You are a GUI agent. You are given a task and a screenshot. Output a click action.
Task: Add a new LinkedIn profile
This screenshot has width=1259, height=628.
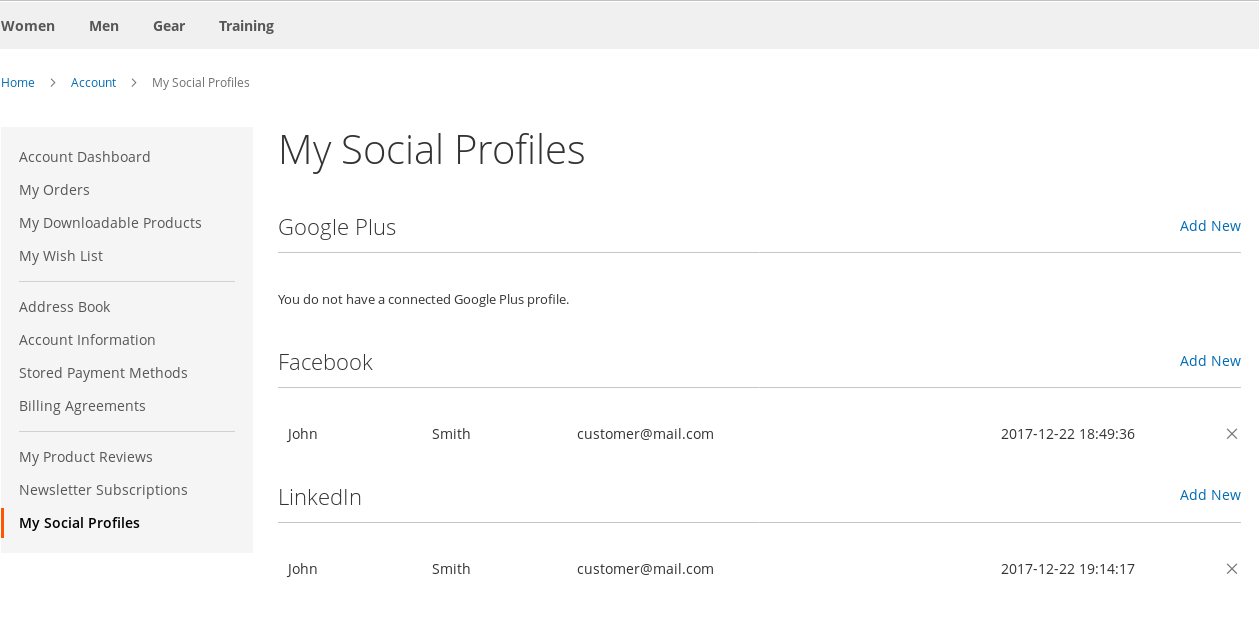[1210, 495]
